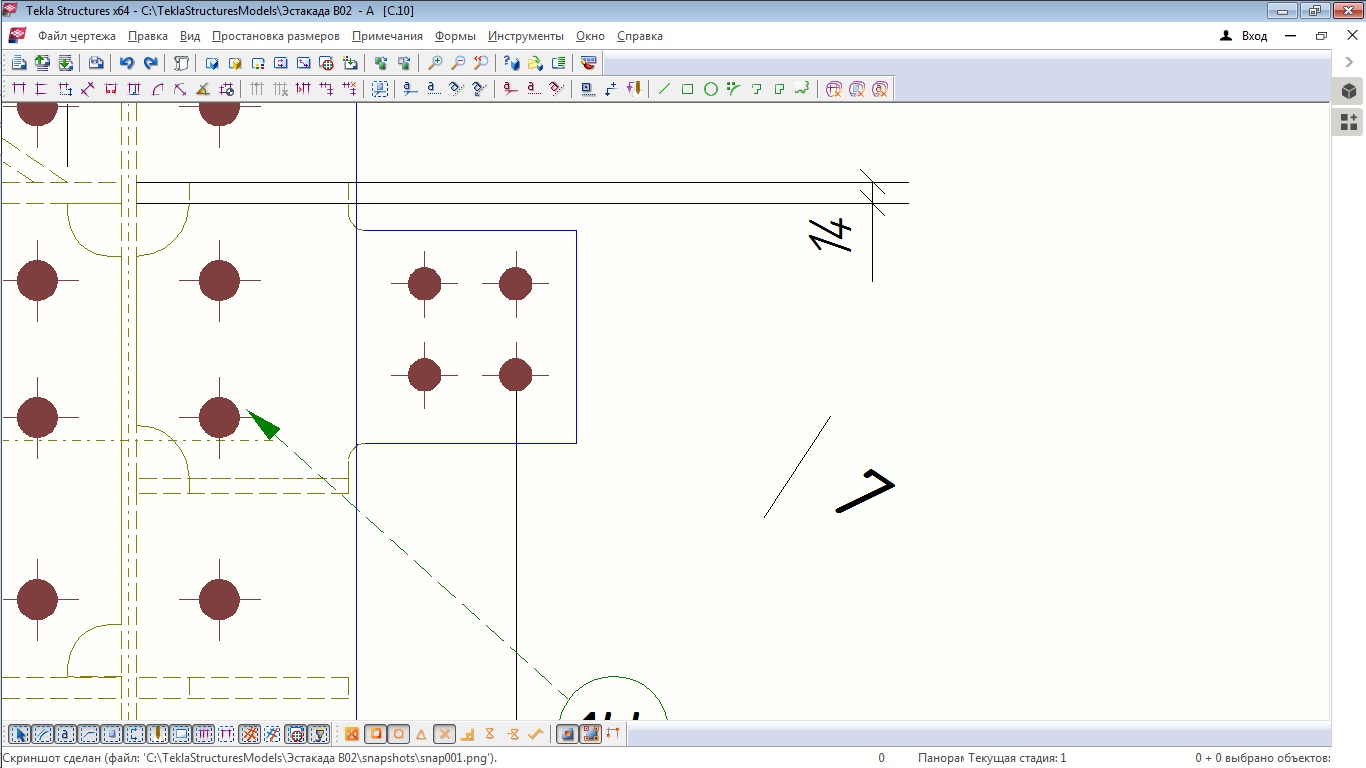Viewport: 1366px width, 768px height.
Task: Click the Redo arrow in the toolbar
Action: click(150, 63)
